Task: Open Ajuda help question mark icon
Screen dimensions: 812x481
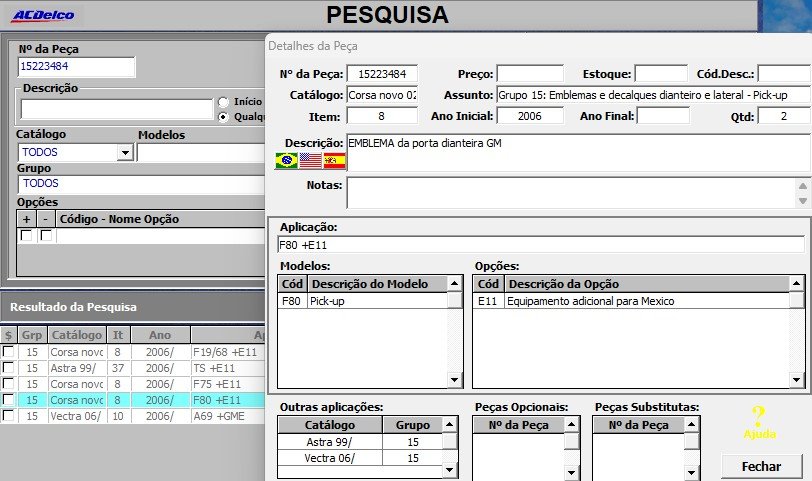Action: pos(759,422)
